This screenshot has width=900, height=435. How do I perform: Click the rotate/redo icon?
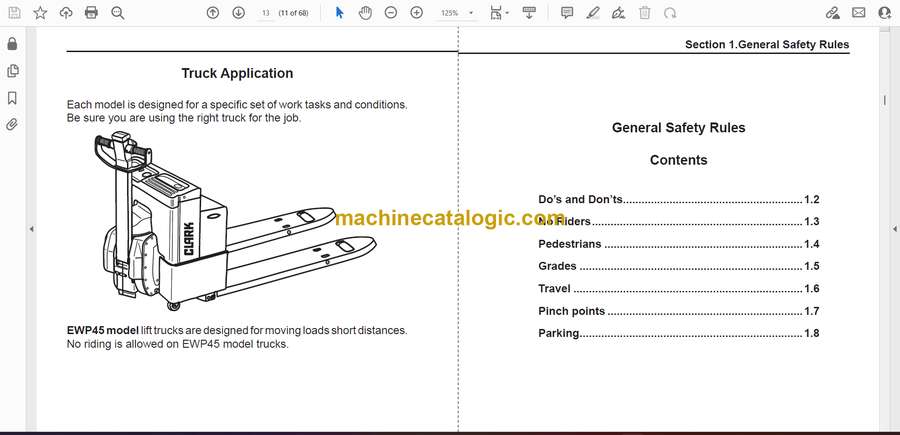coord(670,13)
